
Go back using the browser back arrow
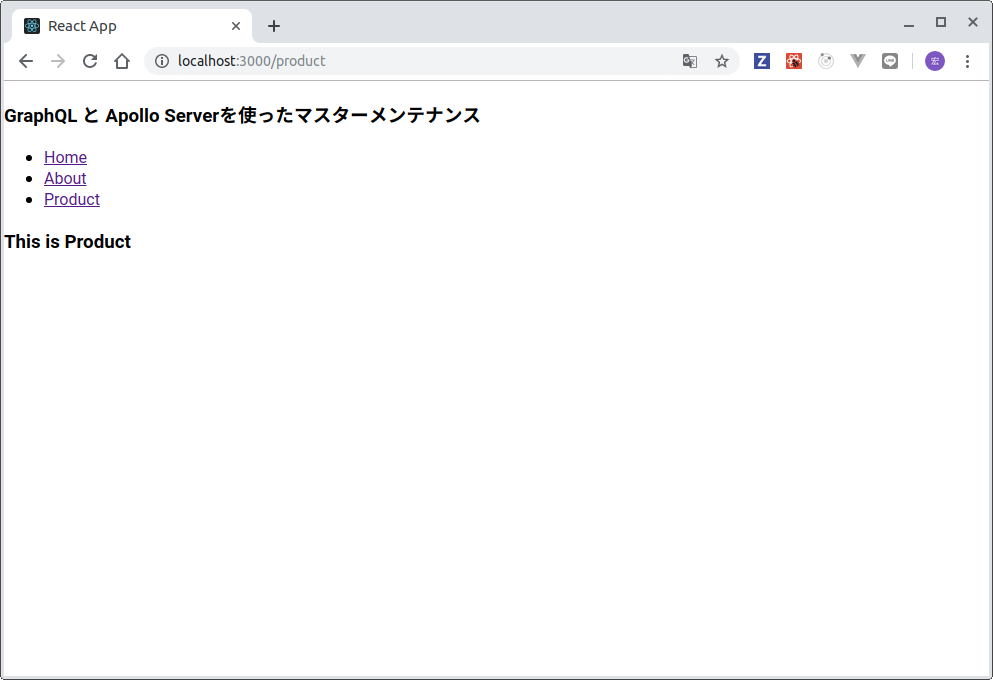26,61
